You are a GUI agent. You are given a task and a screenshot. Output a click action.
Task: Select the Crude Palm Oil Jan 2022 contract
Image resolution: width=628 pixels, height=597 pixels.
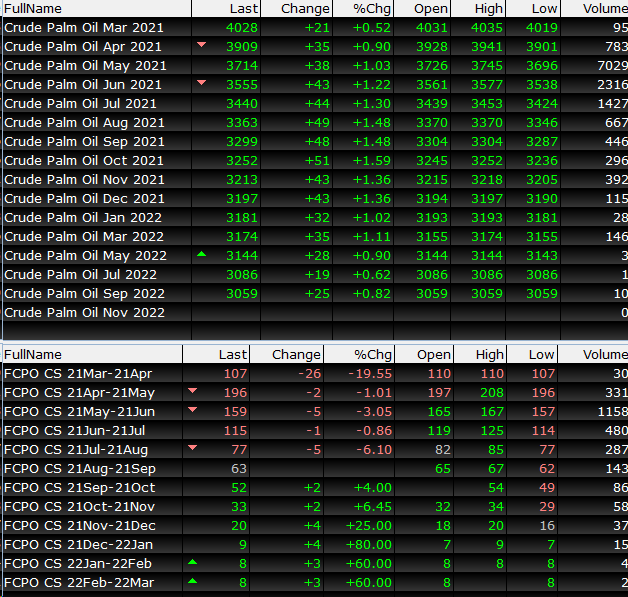[x=83, y=217]
